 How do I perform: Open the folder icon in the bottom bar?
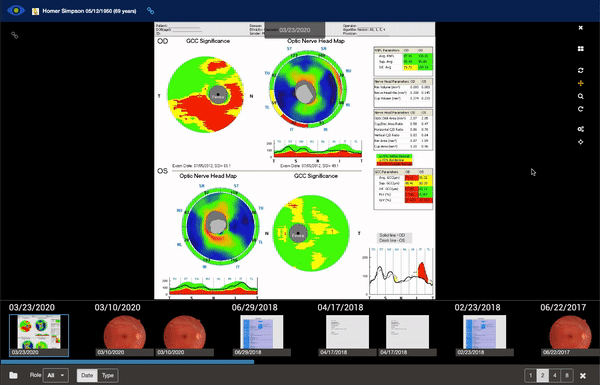pyautogui.click(x=13, y=375)
